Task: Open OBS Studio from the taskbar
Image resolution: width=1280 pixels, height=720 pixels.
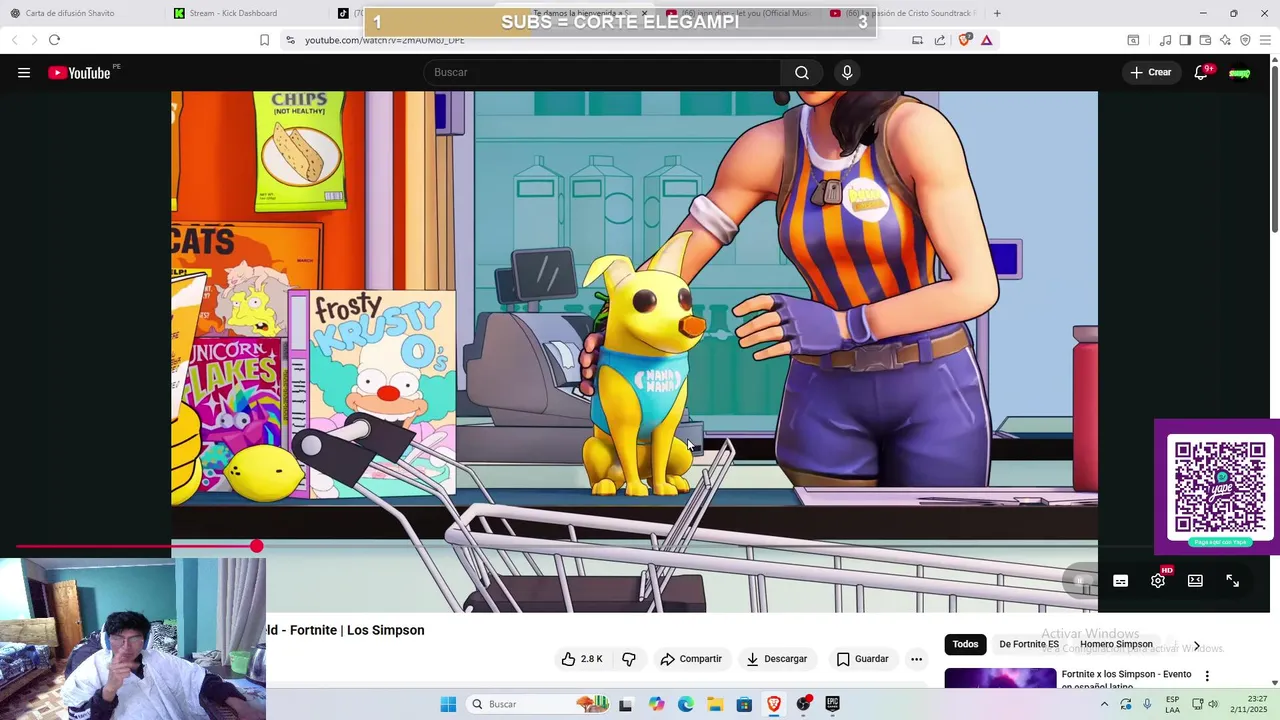Action: point(803,704)
